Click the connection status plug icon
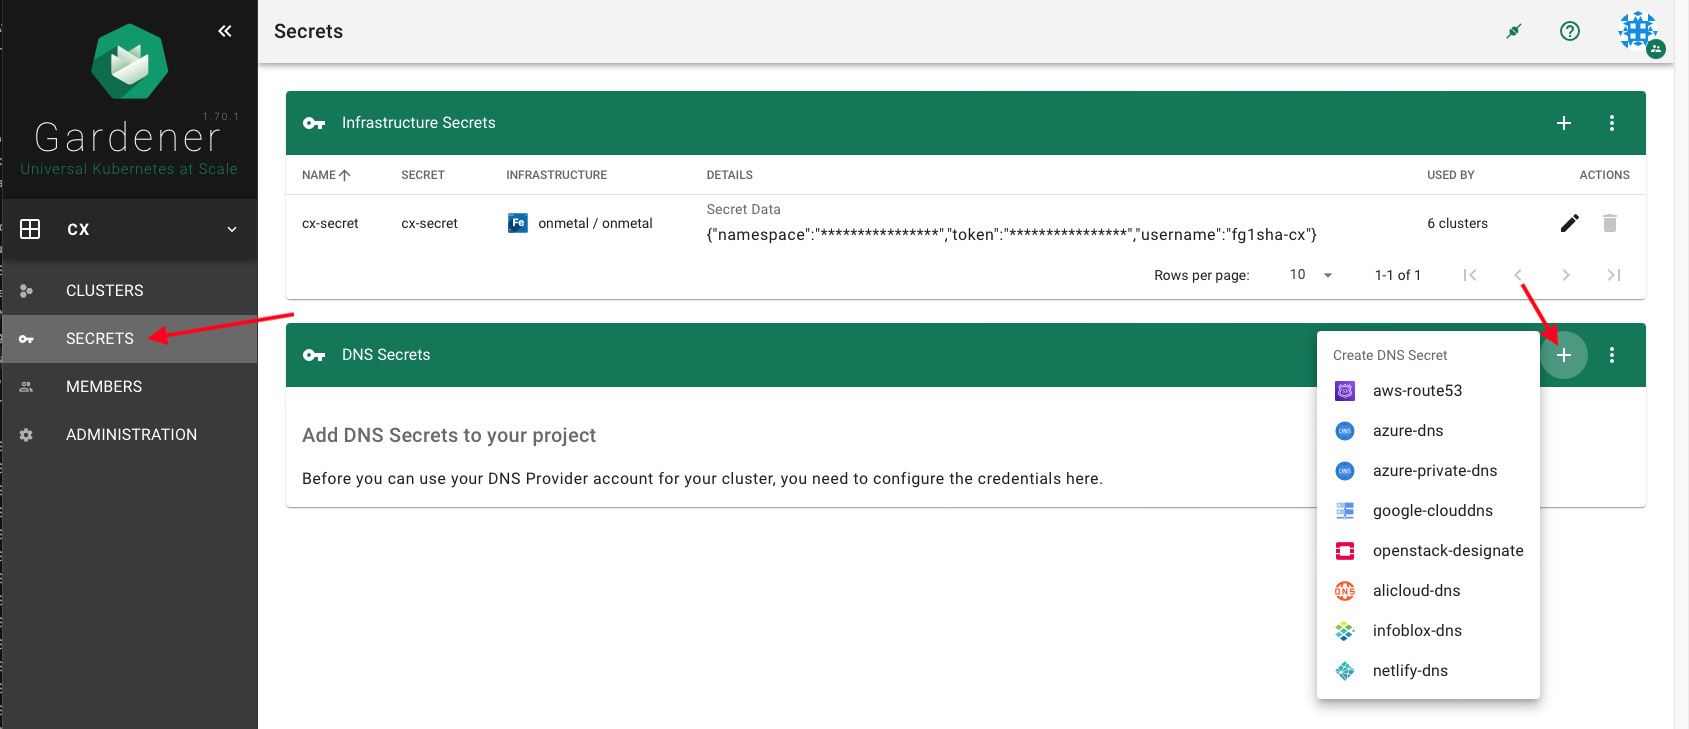This screenshot has height=729, width=1689. click(1514, 31)
